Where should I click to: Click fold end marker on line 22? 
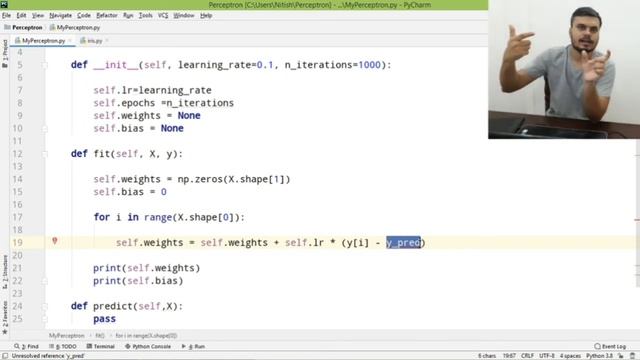[45, 281]
